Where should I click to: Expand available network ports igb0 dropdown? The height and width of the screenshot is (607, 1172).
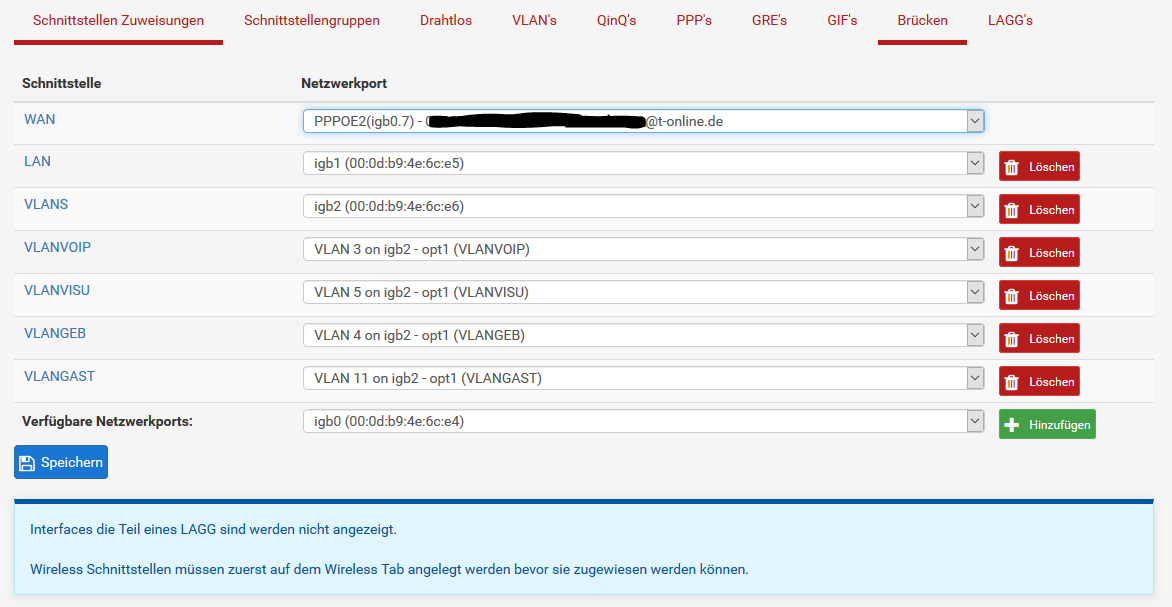(x=643, y=421)
